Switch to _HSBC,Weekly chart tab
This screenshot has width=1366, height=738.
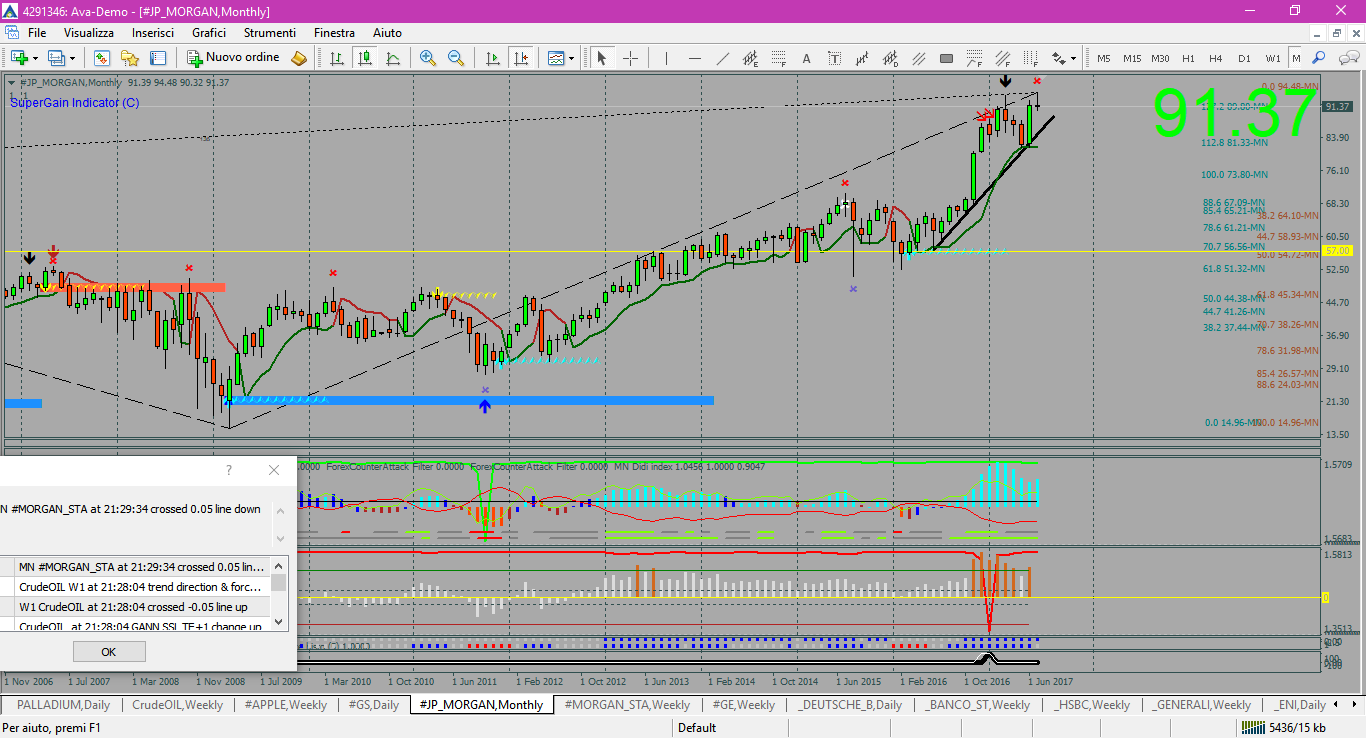point(1092,705)
